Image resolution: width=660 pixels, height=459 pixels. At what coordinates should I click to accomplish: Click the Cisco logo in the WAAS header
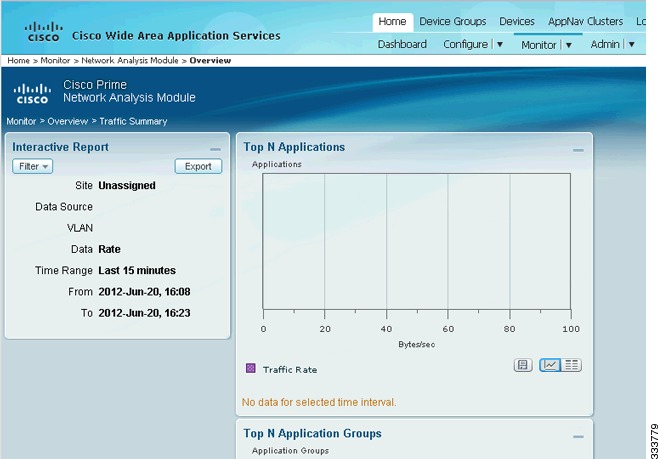pyautogui.click(x=43, y=32)
